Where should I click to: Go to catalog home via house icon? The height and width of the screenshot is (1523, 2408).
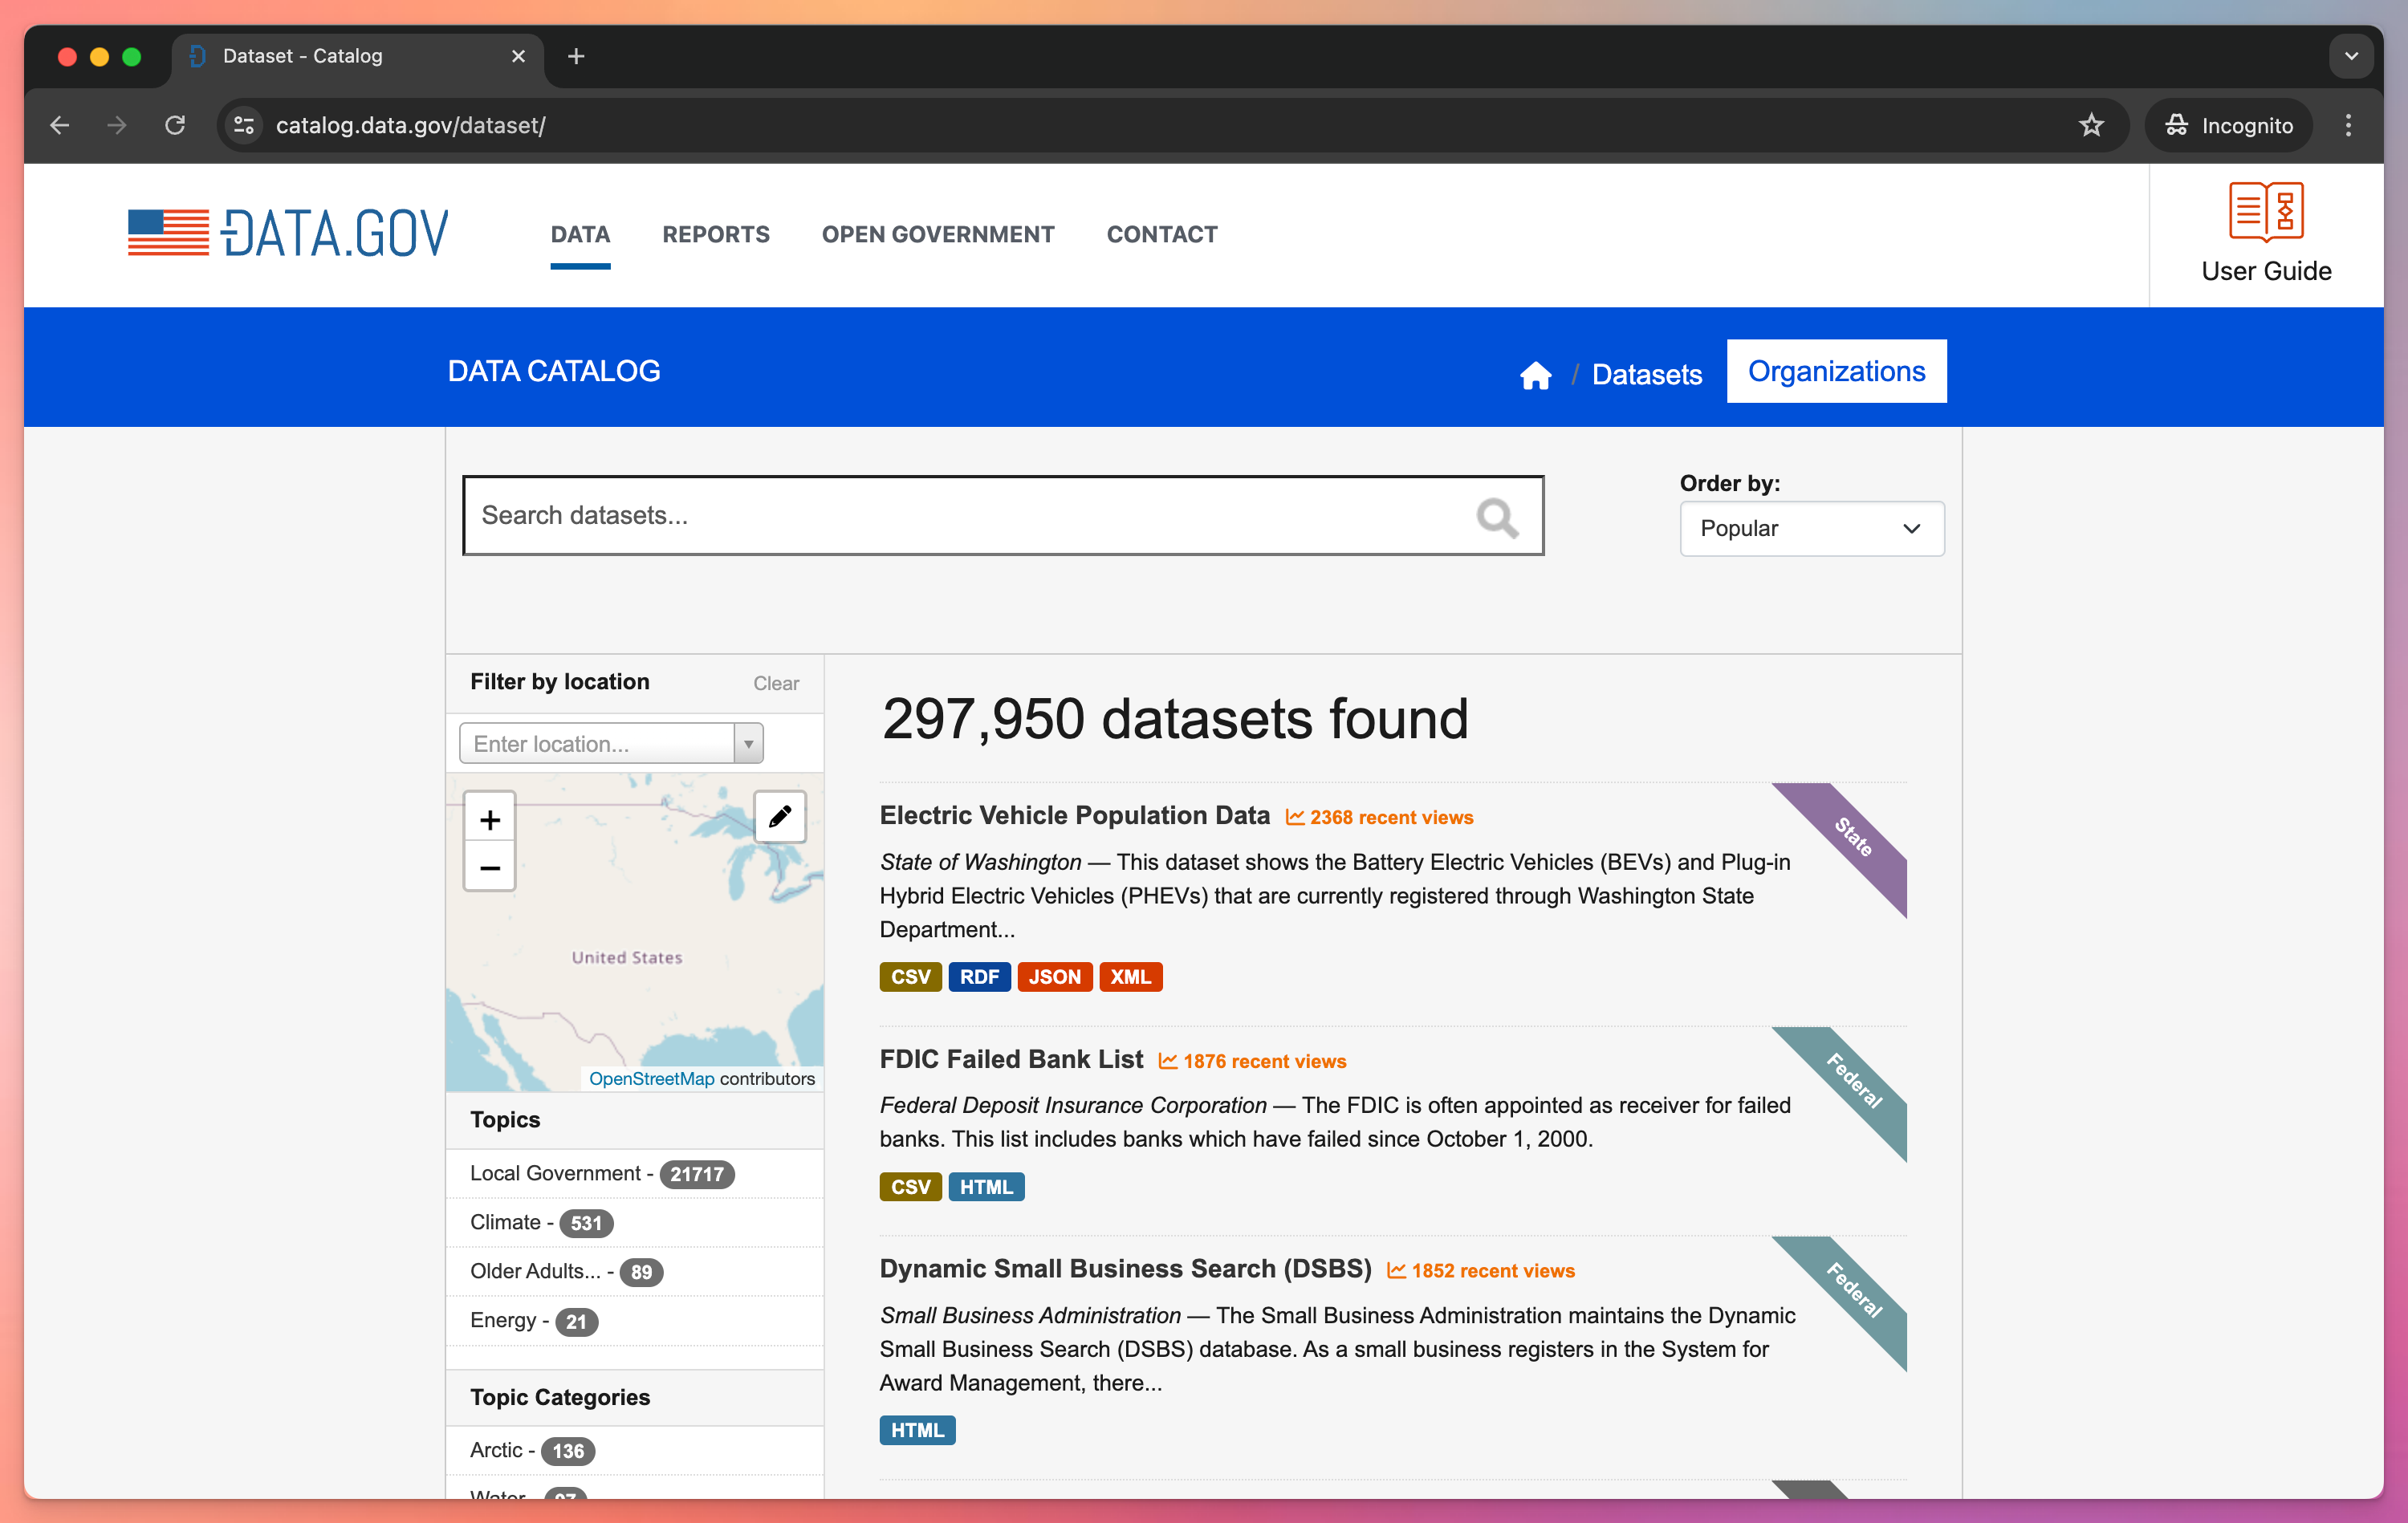(1535, 375)
